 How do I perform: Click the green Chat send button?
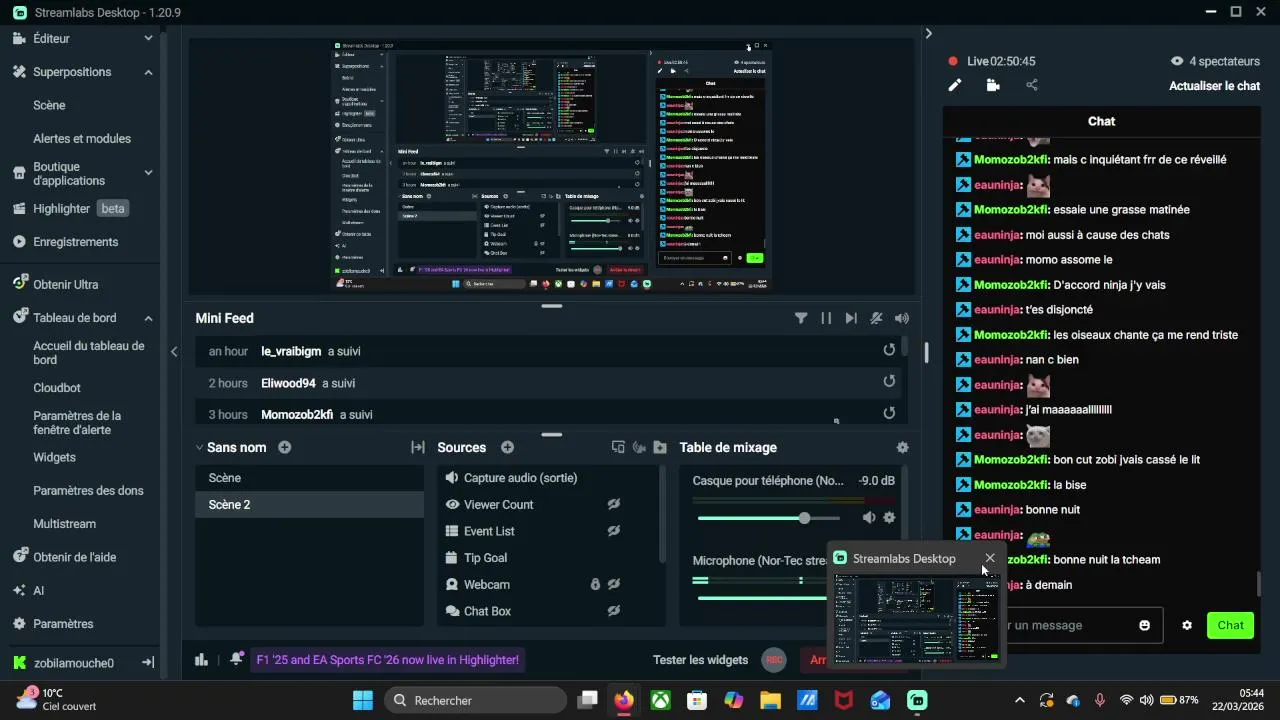pyautogui.click(x=1230, y=625)
